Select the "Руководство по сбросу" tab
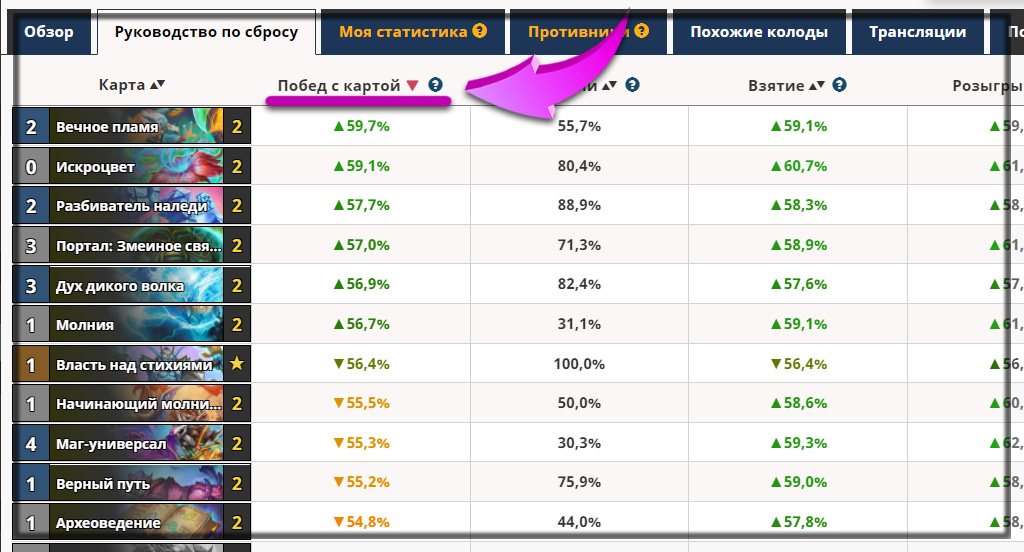 (x=206, y=32)
